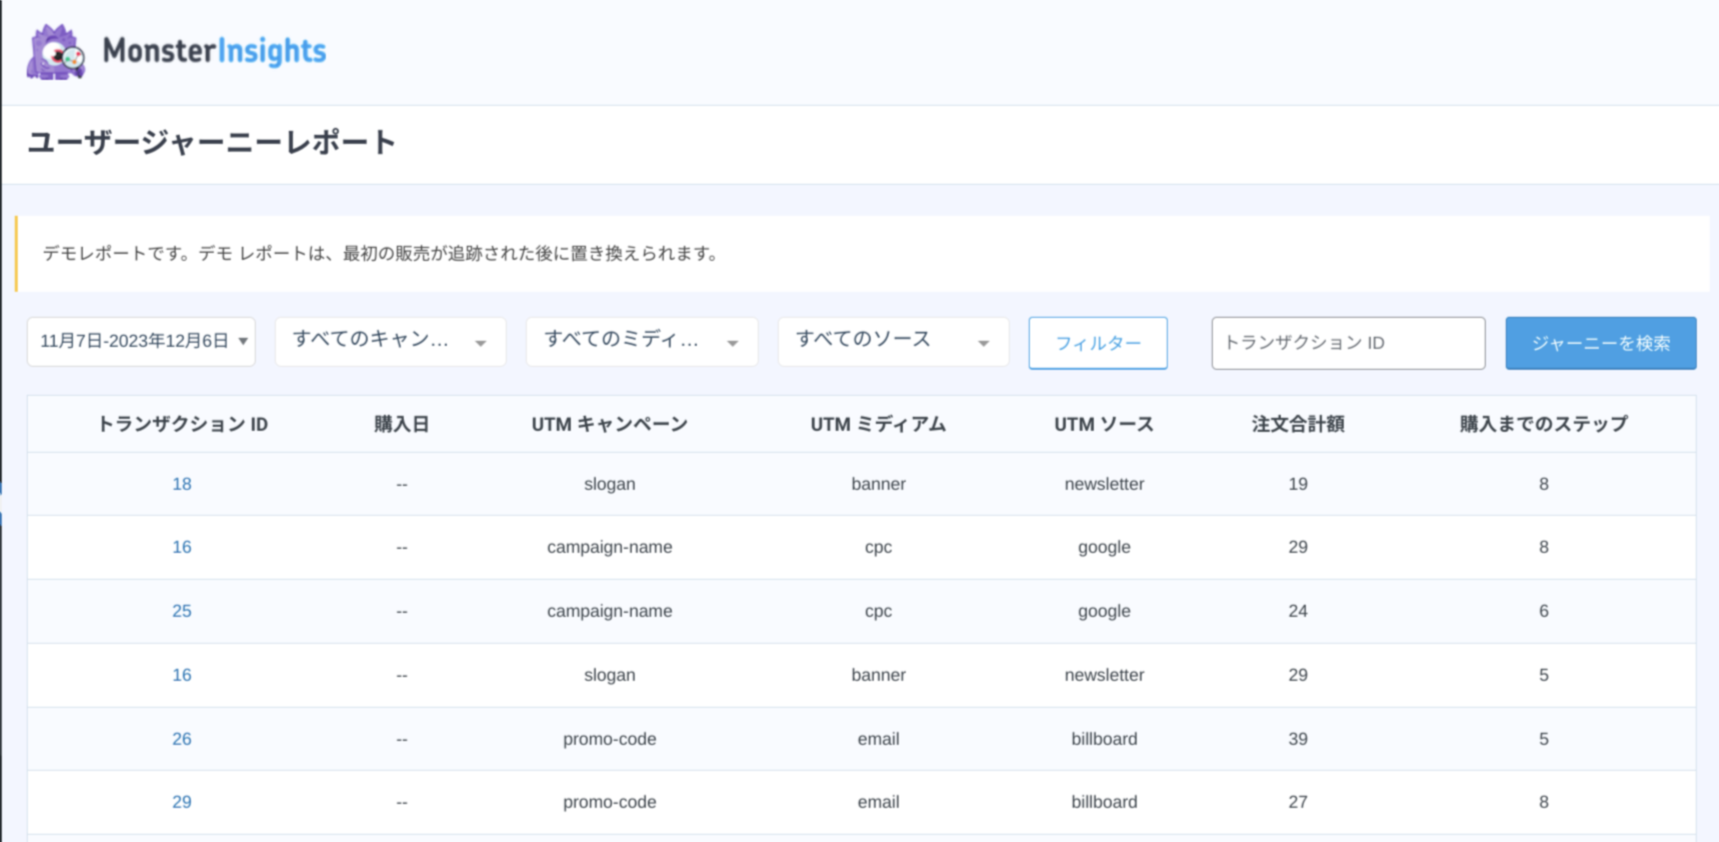This screenshot has width=1719, height=842.
Task: Click the 注文合計額 column header
Action: (x=1298, y=424)
